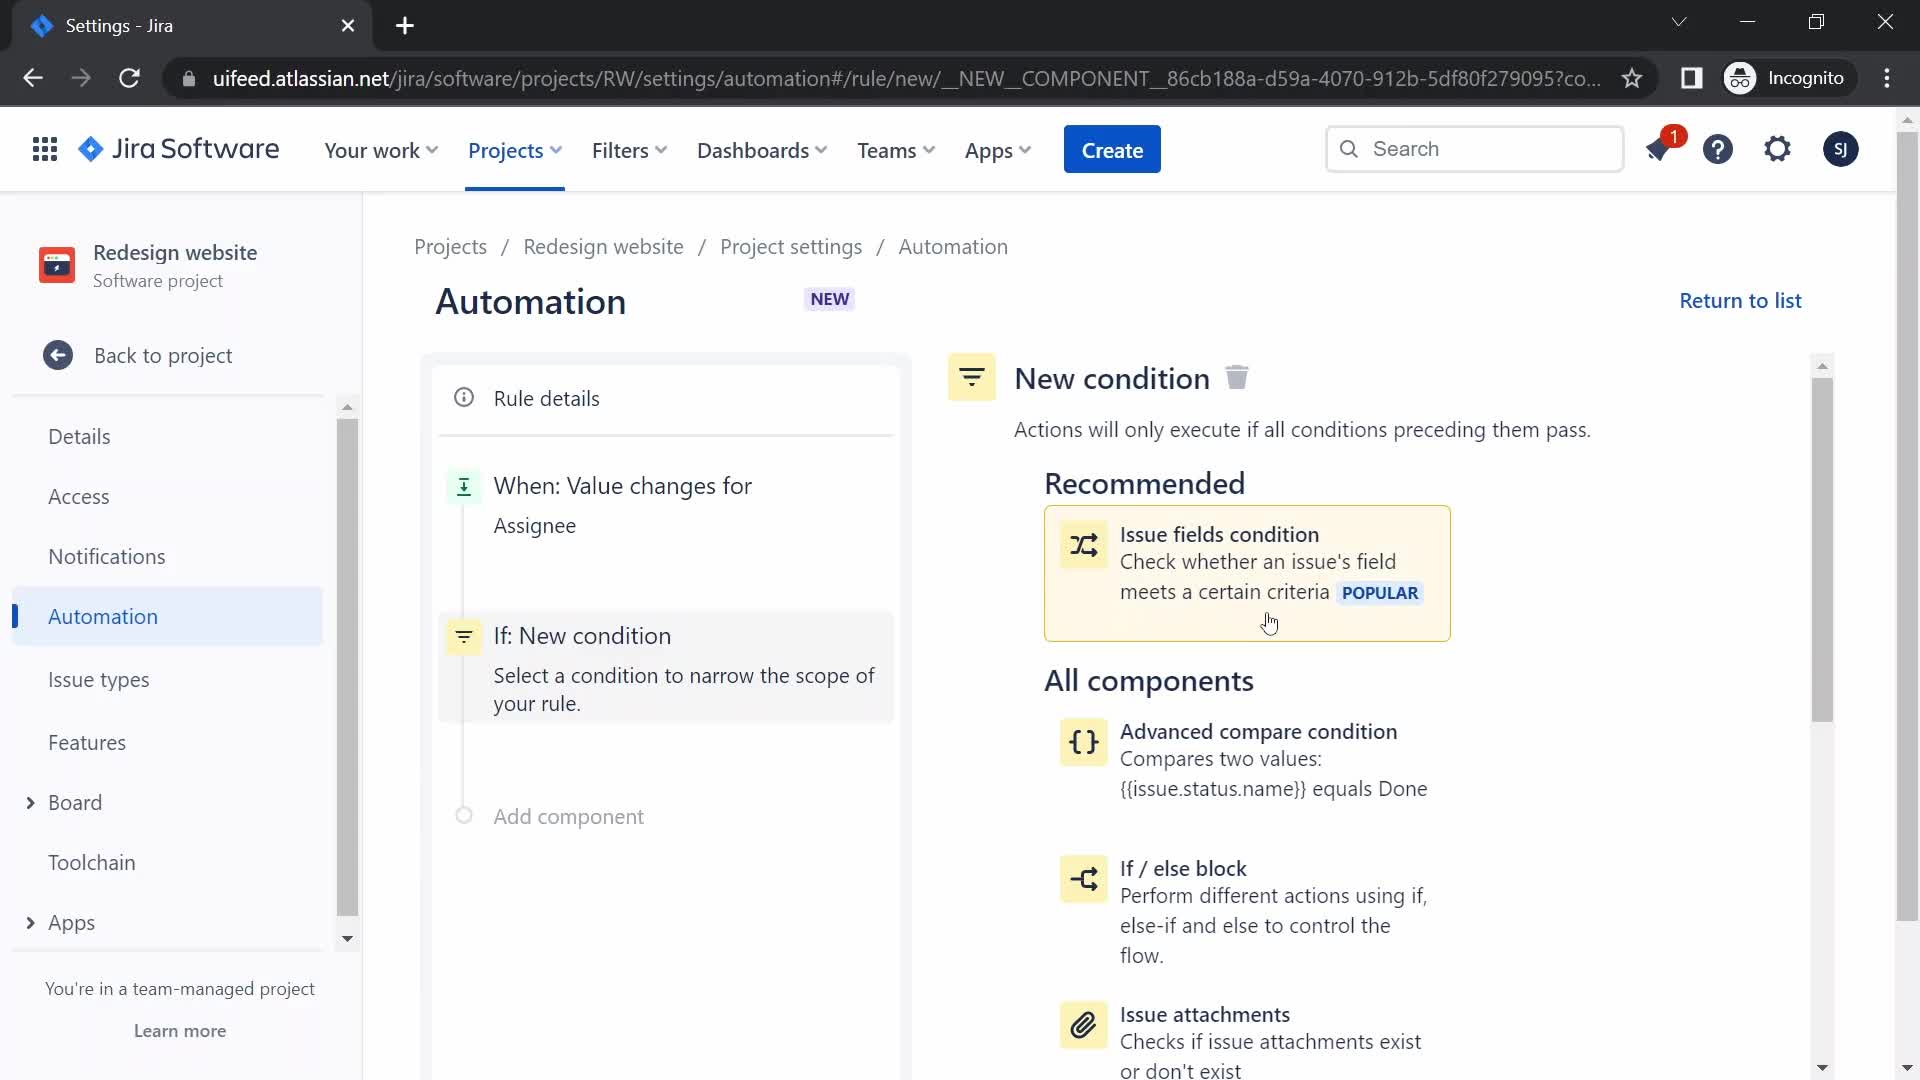Click the Issue attachments icon

1081,1026
